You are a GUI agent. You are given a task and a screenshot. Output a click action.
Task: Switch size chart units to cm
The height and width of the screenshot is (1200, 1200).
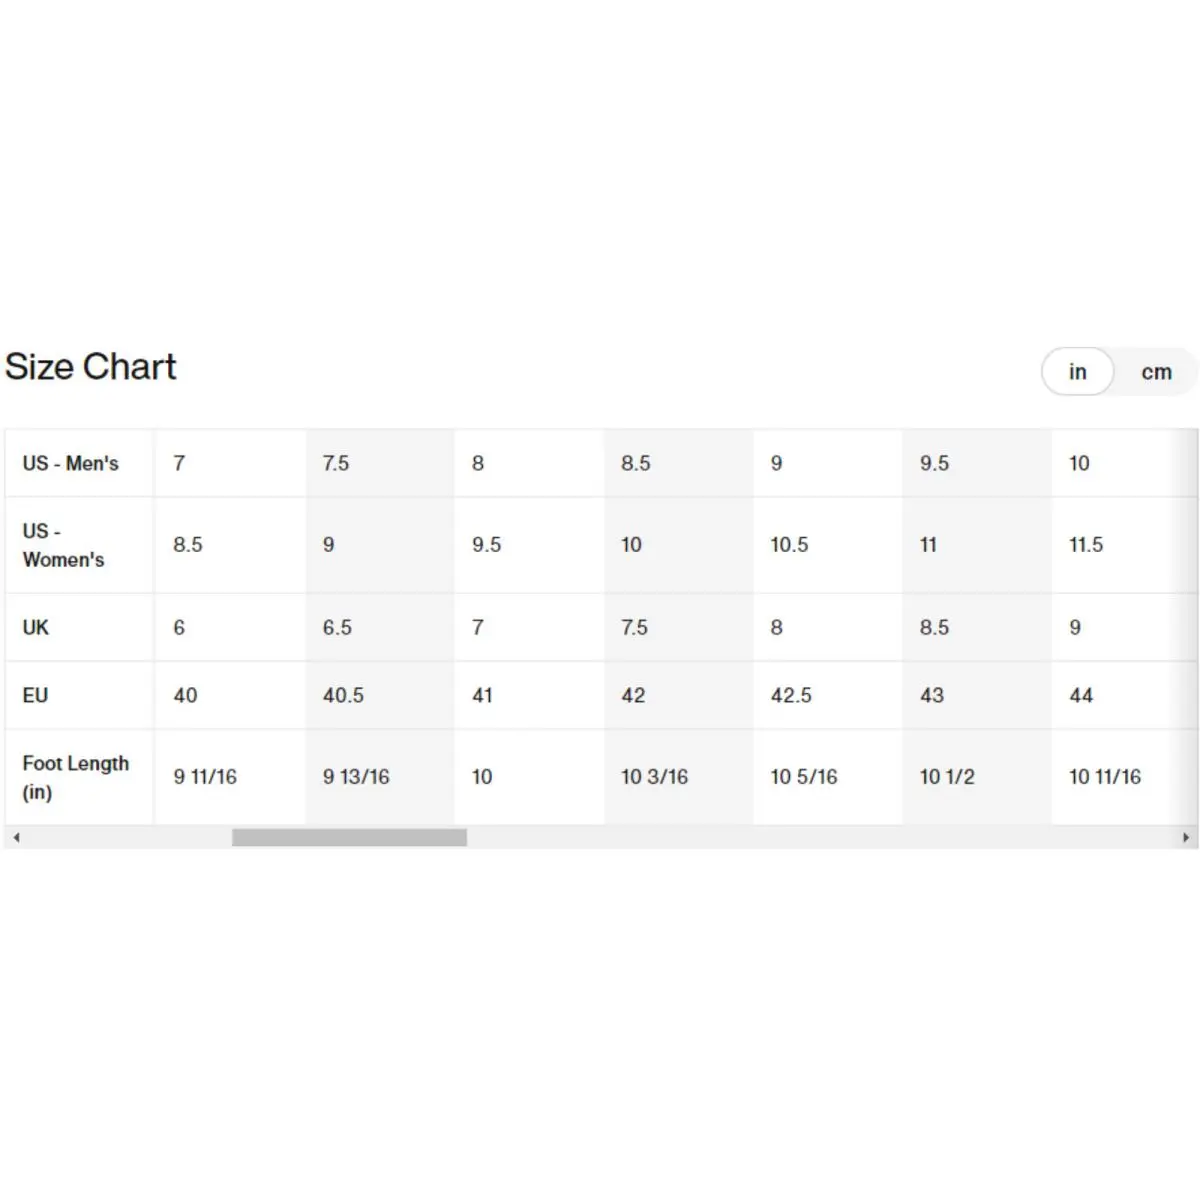1156,372
